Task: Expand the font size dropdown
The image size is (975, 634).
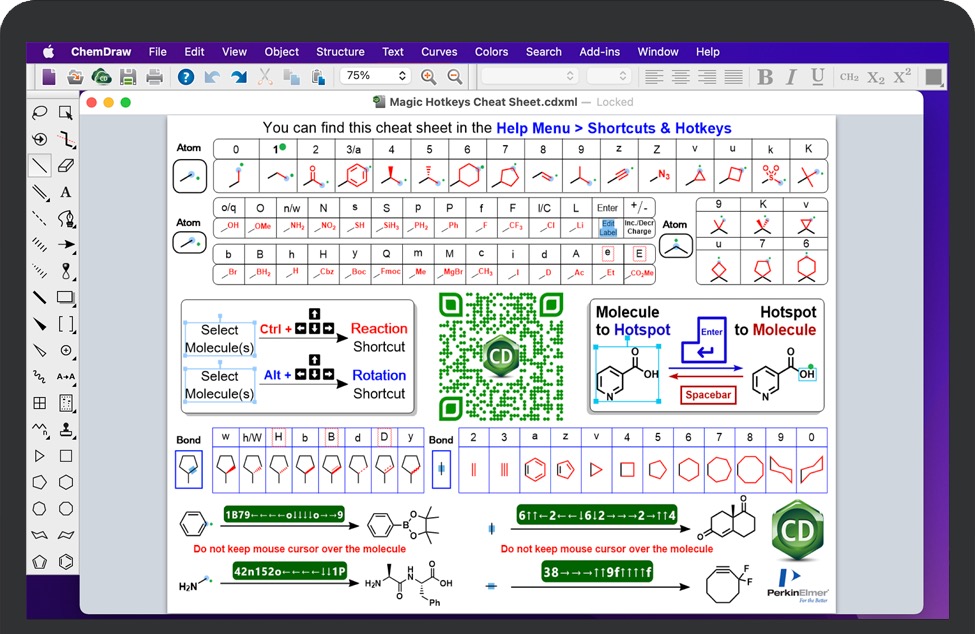Action: [x=607, y=76]
